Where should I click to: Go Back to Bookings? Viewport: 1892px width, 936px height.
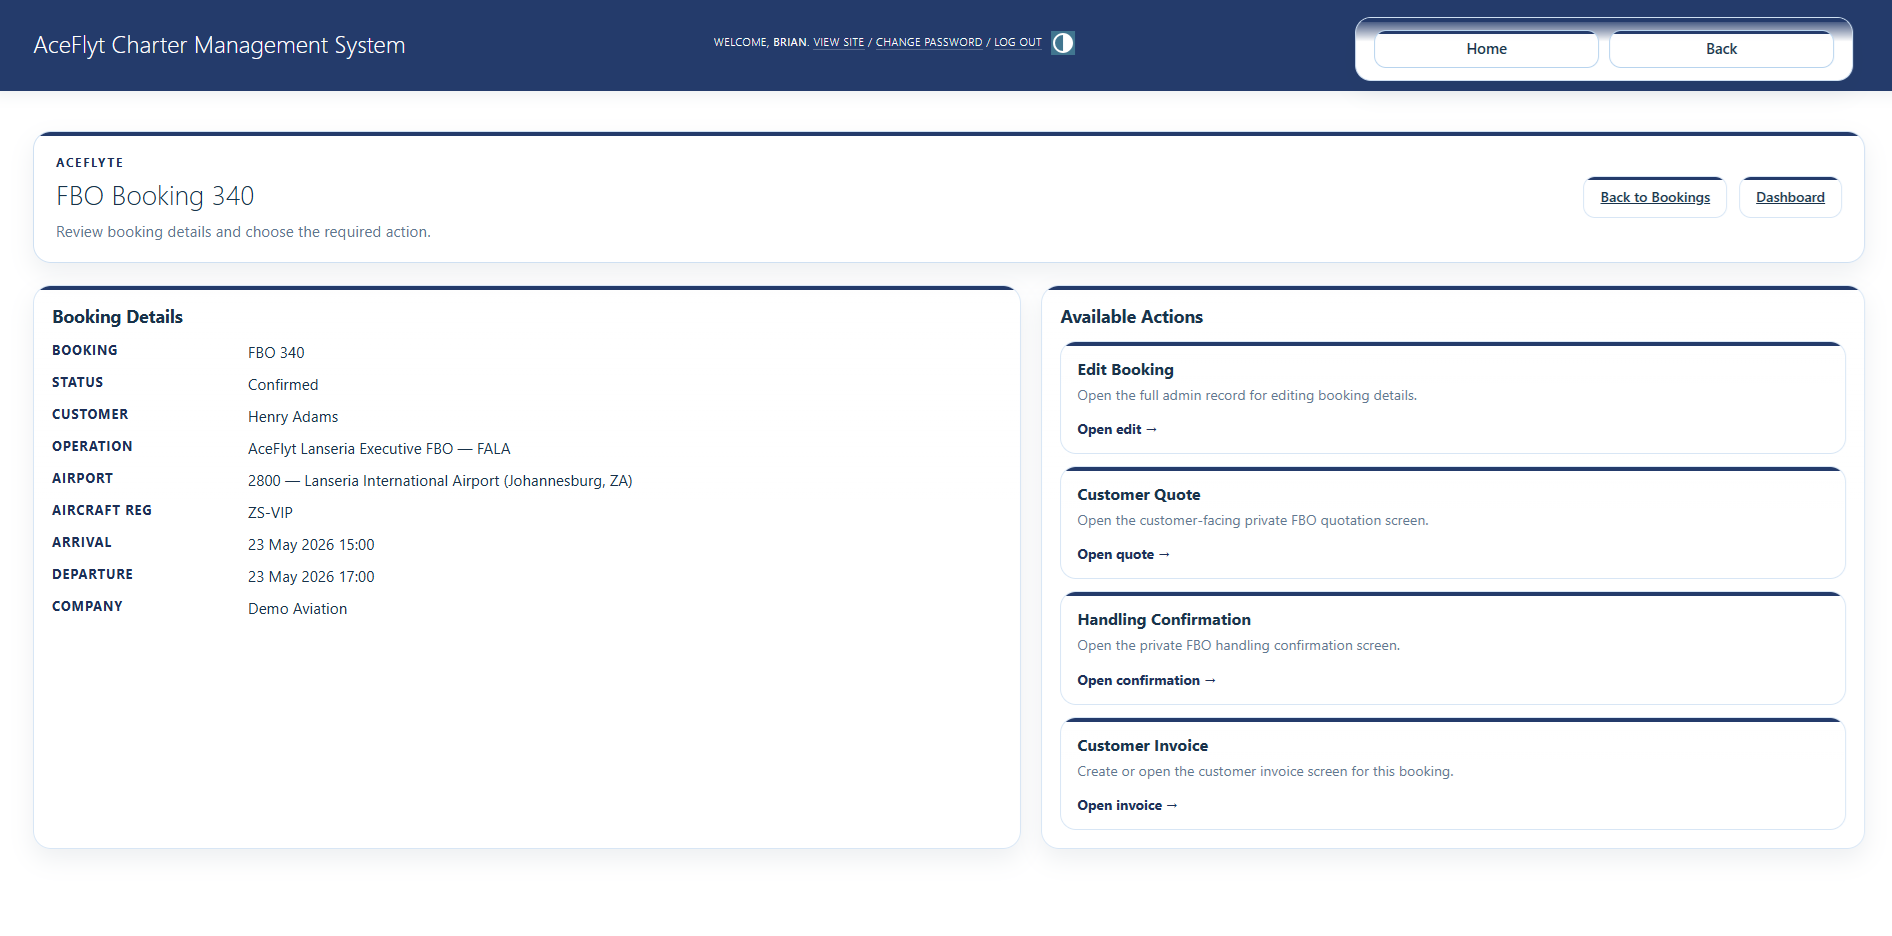coord(1655,197)
